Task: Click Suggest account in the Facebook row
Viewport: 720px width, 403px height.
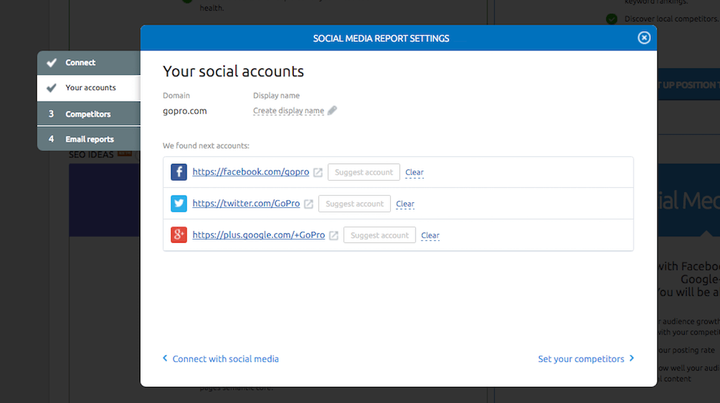Action: pyautogui.click(x=364, y=172)
